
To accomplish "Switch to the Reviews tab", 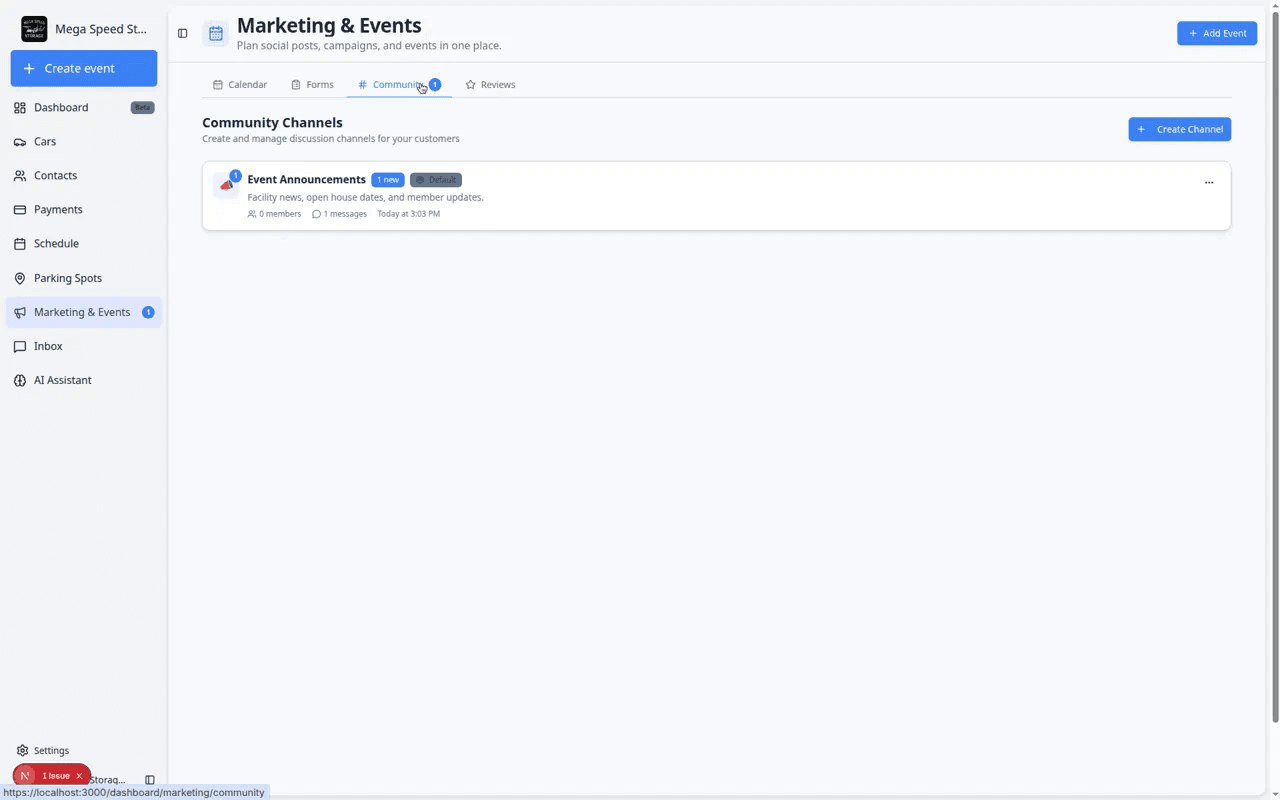I will click(490, 85).
